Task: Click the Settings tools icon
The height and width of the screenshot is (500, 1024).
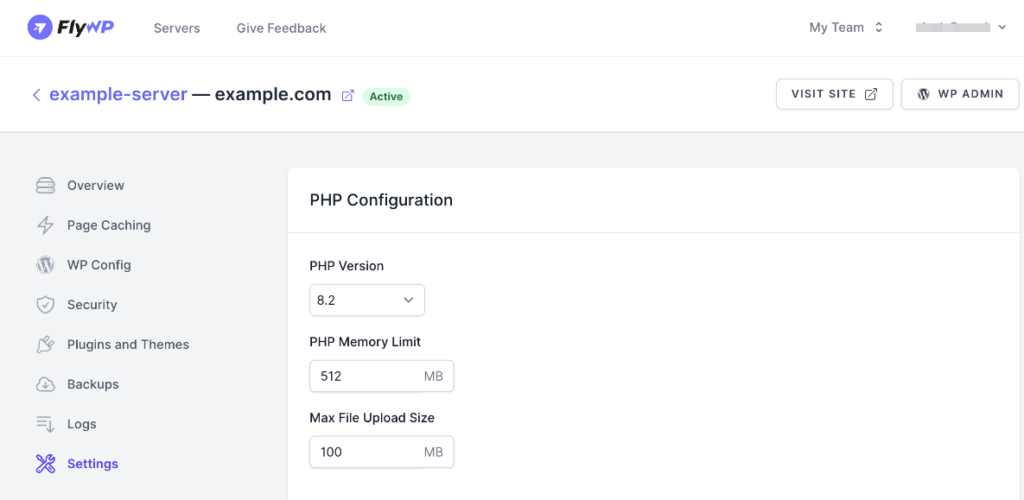Action: point(45,464)
